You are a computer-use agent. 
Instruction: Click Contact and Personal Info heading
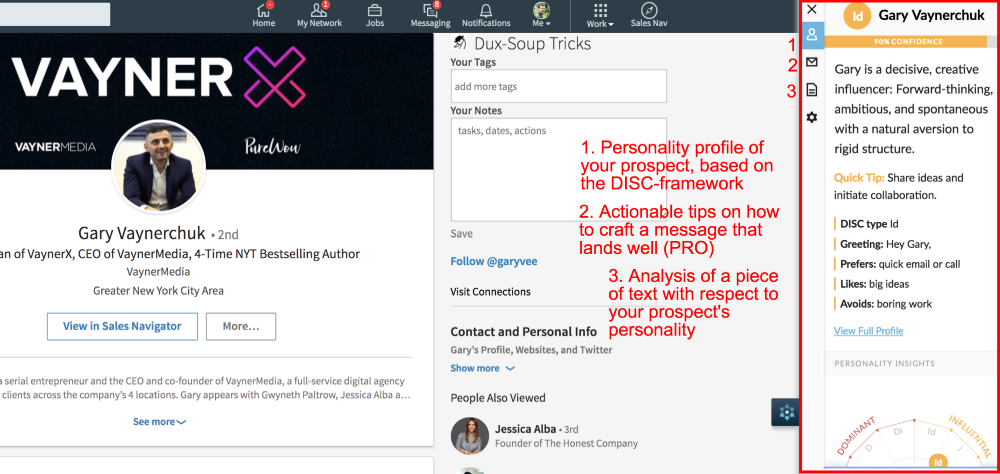(524, 332)
